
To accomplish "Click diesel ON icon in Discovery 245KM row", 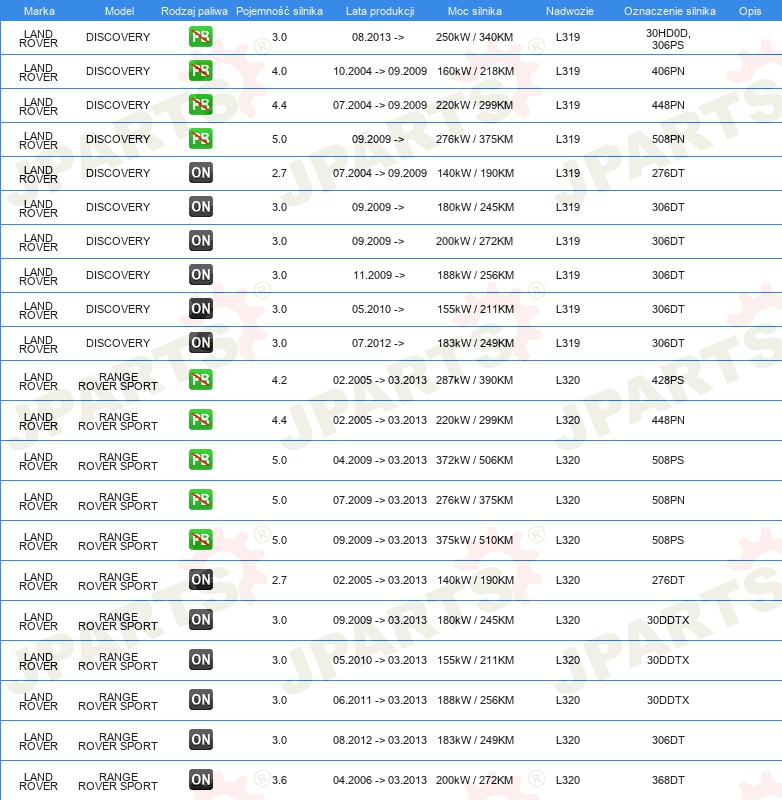I will pos(200,207).
